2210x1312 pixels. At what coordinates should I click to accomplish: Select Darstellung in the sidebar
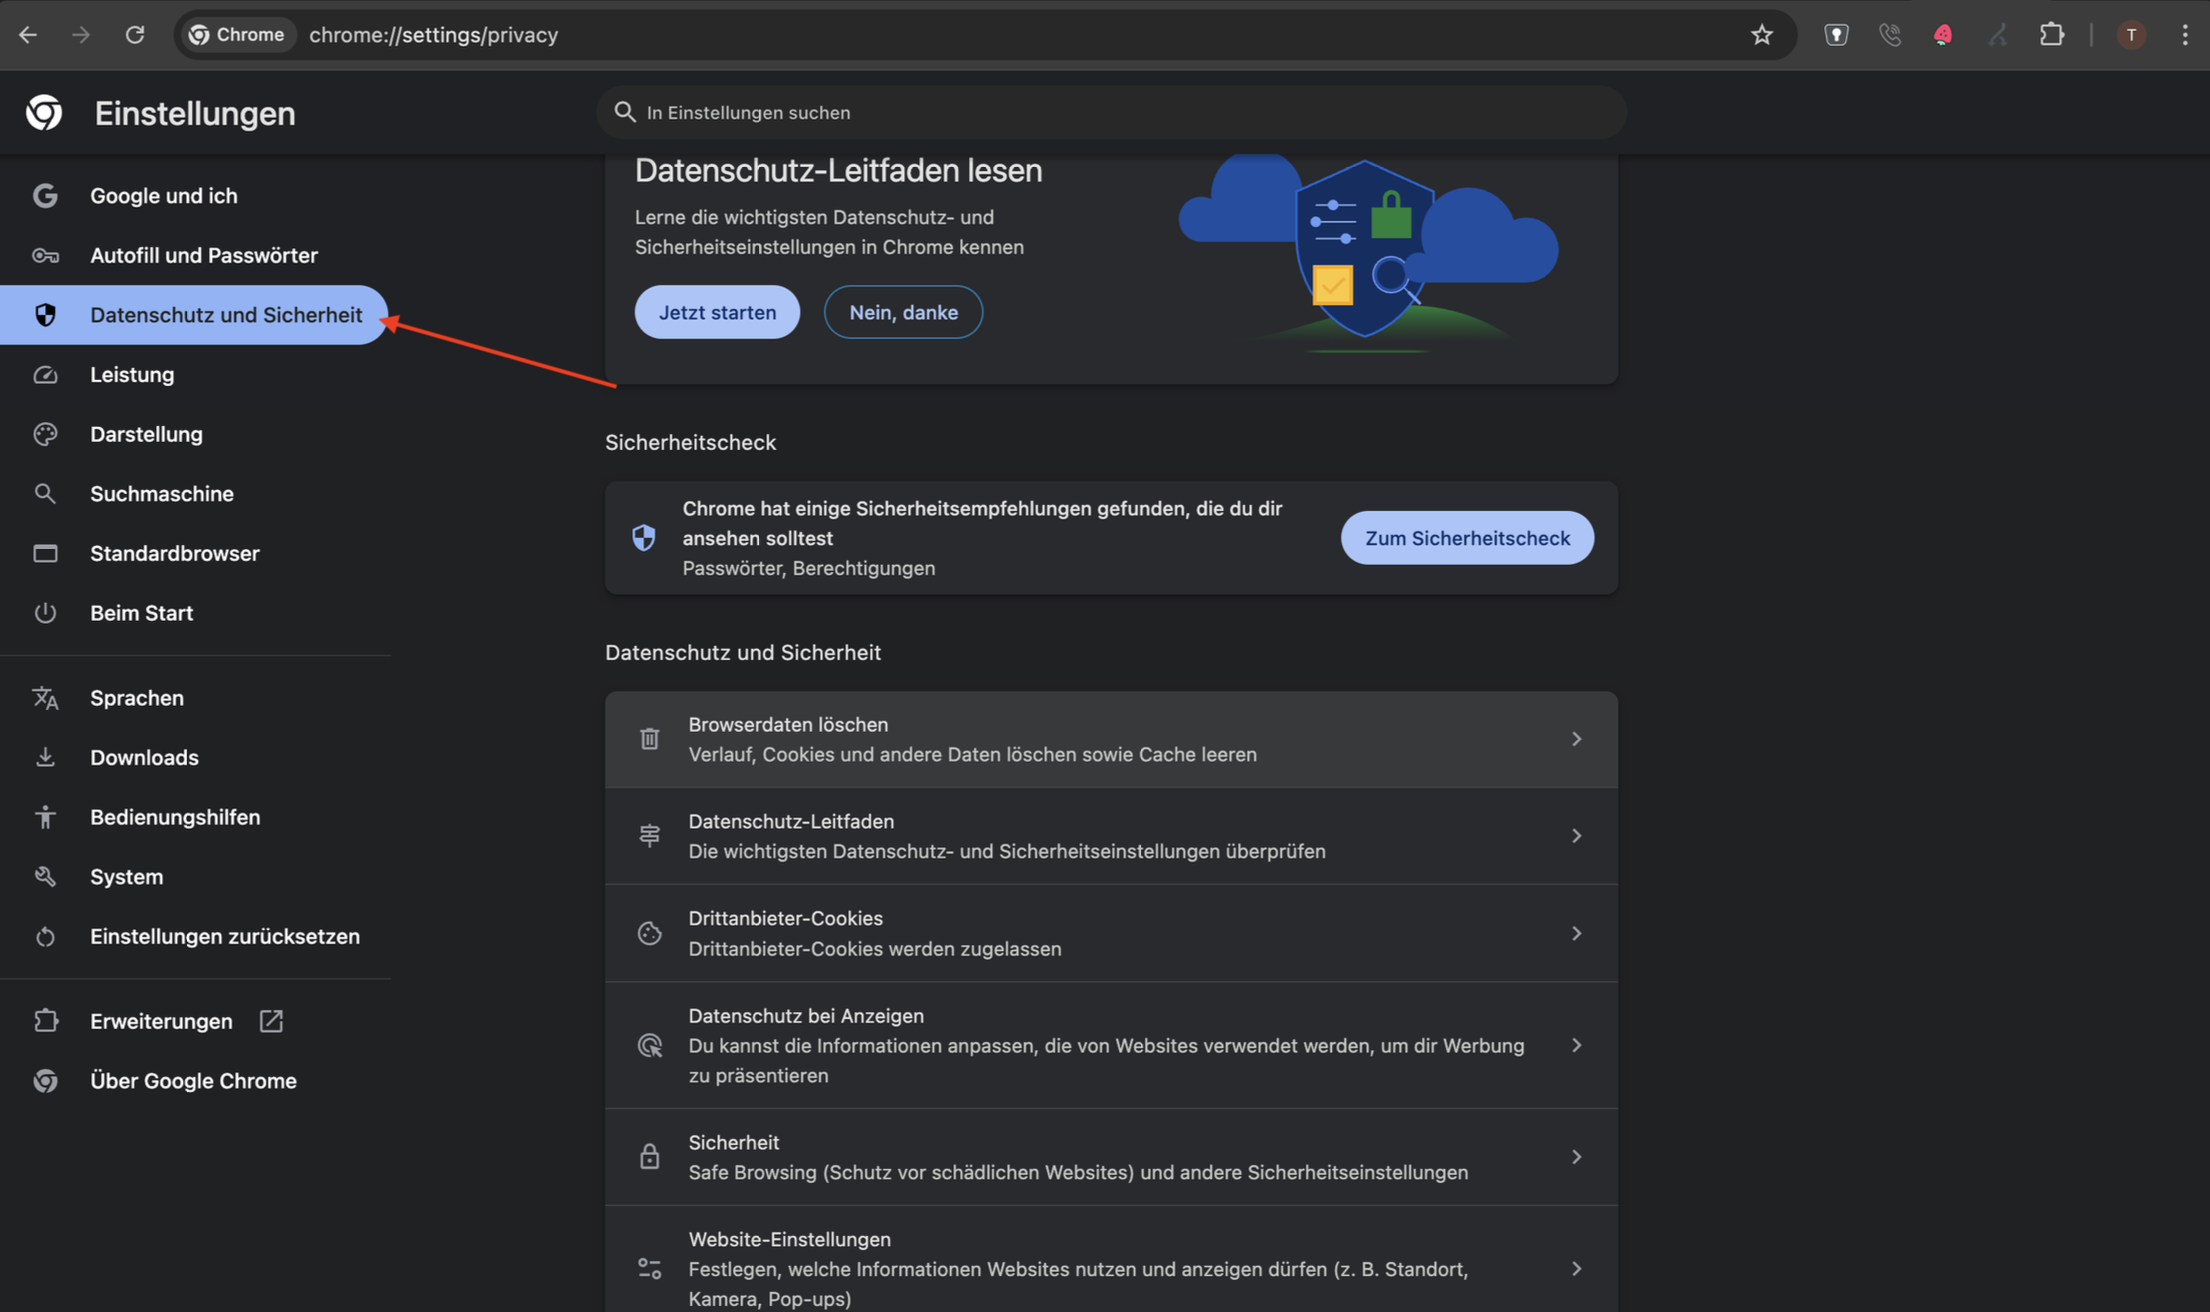tap(146, 434)
